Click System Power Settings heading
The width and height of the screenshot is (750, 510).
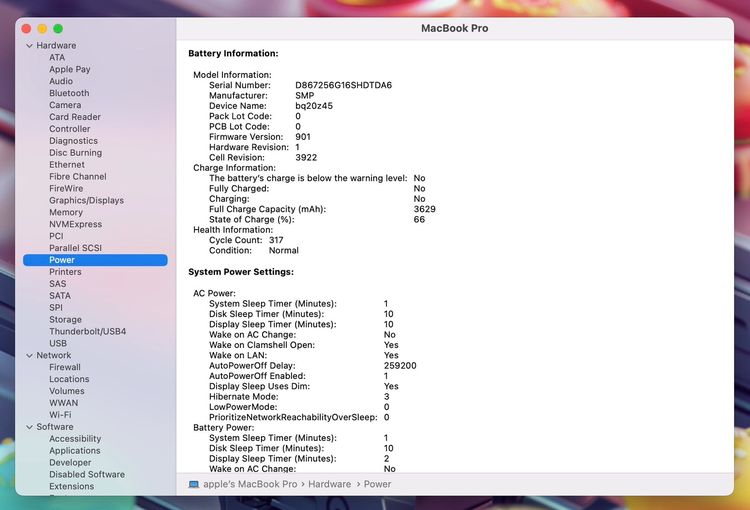point(241,272)
